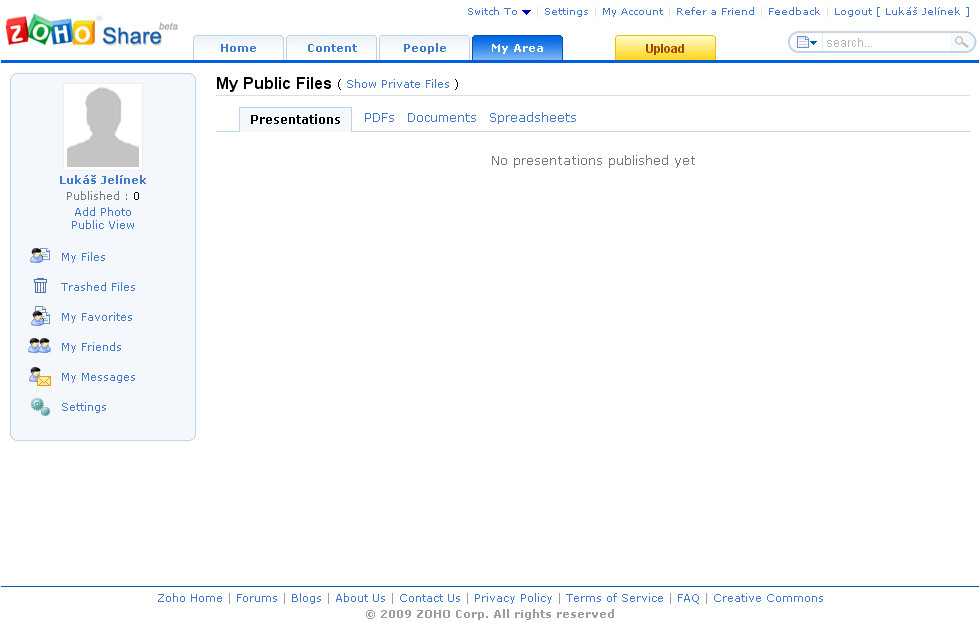Select the Spreadsheets file tab
The width and height of the screenshot is (980, 631).
[x=532, y=118]
